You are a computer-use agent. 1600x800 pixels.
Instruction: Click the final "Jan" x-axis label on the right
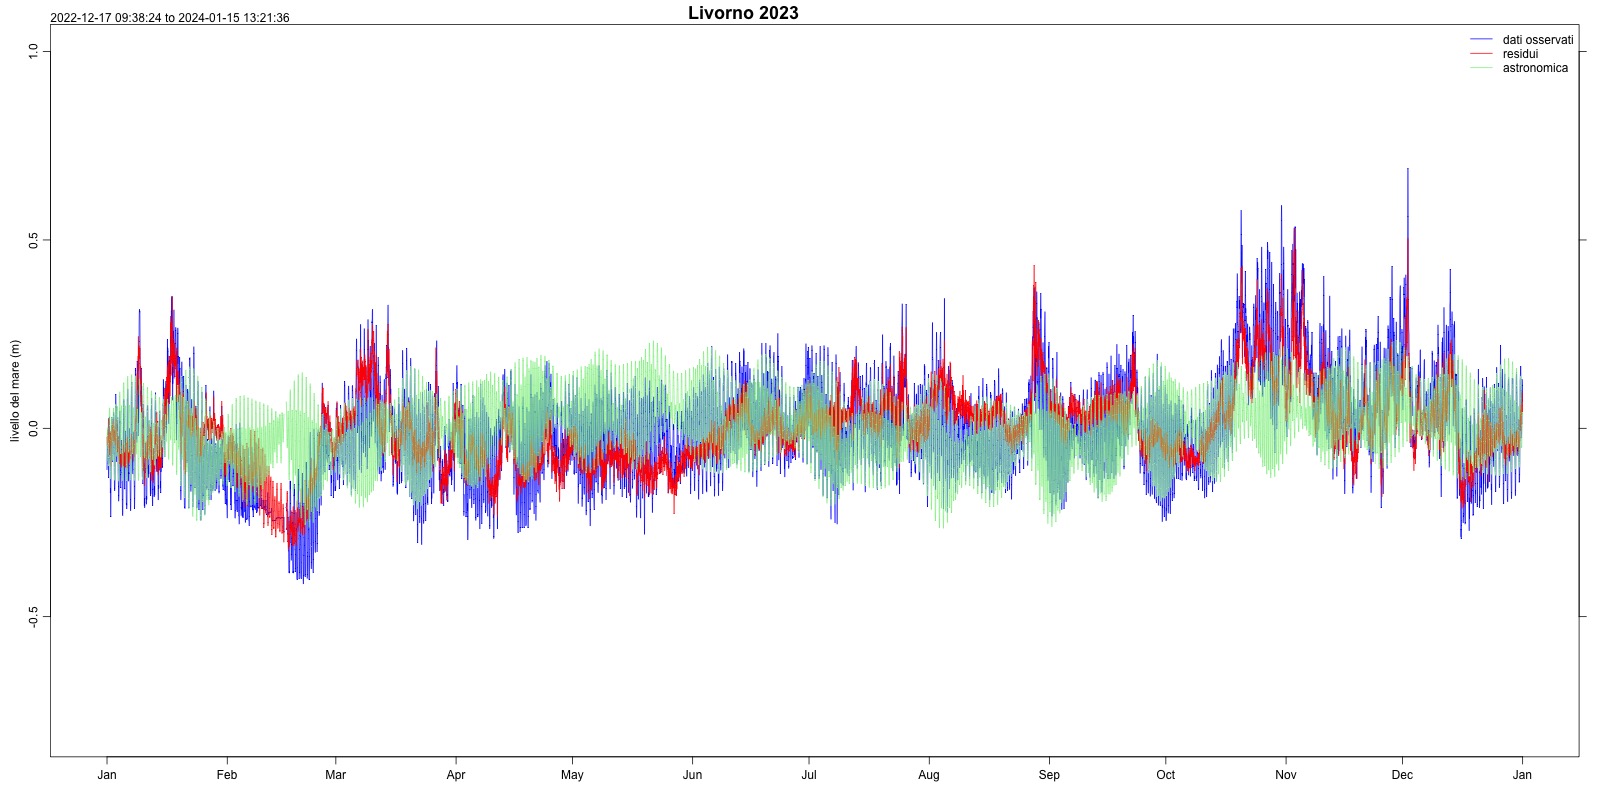click(1522, 775)
